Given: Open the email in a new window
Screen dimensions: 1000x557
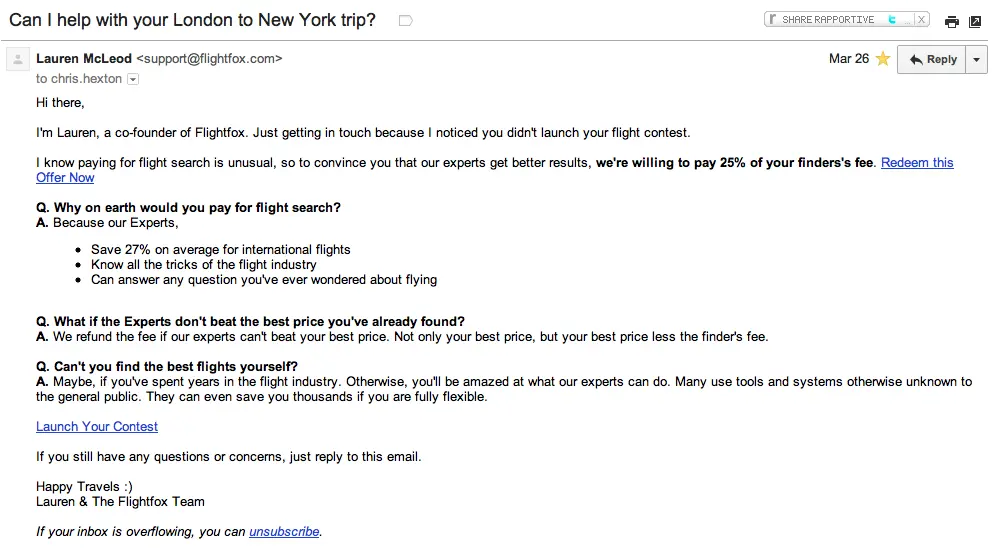Looking at the screenshot, I should tap(975, 21).
